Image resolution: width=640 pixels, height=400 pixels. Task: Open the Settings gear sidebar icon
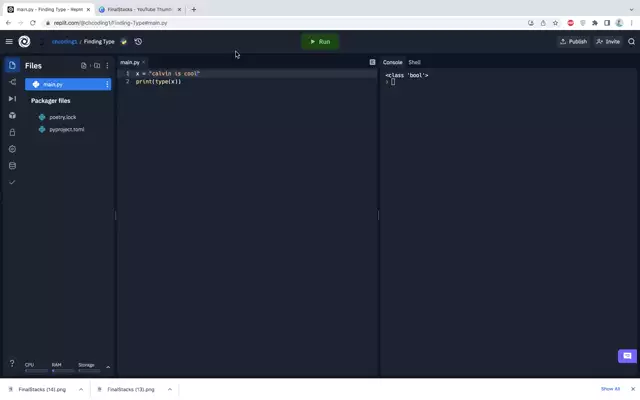pos(12,149)
